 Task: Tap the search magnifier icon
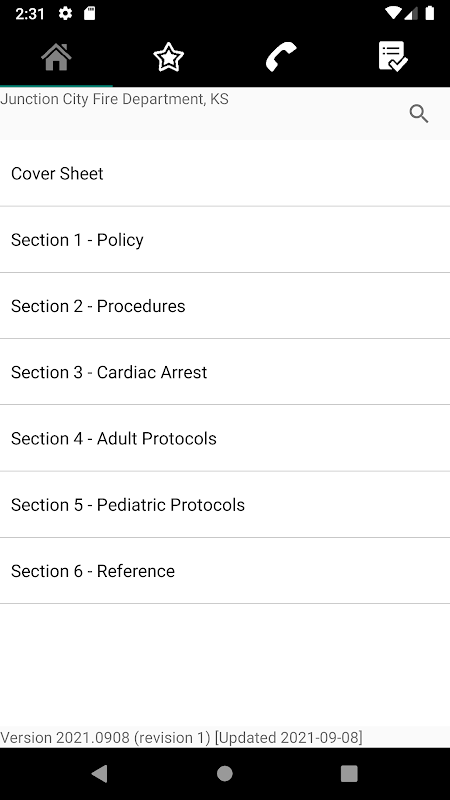click(x=419, y=114)
